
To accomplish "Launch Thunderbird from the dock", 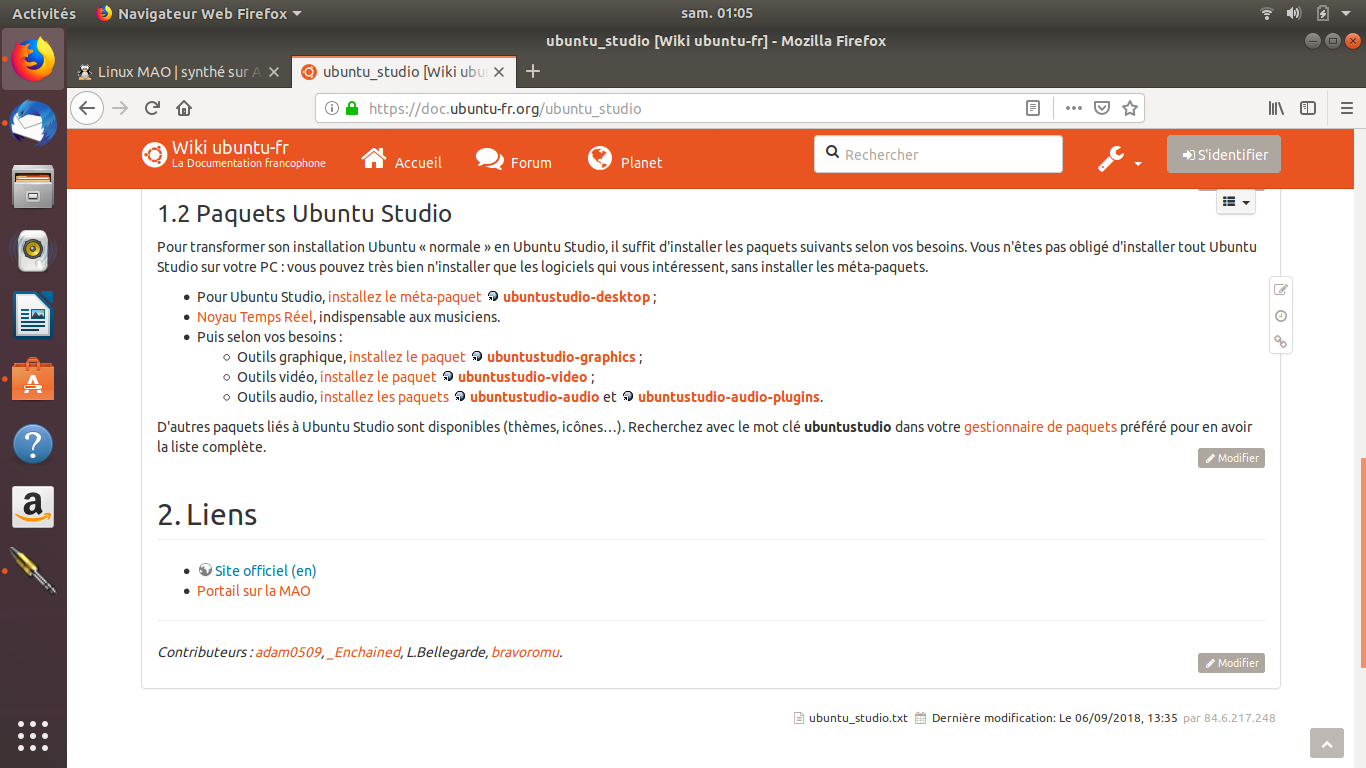I will [x=33, y=124].
